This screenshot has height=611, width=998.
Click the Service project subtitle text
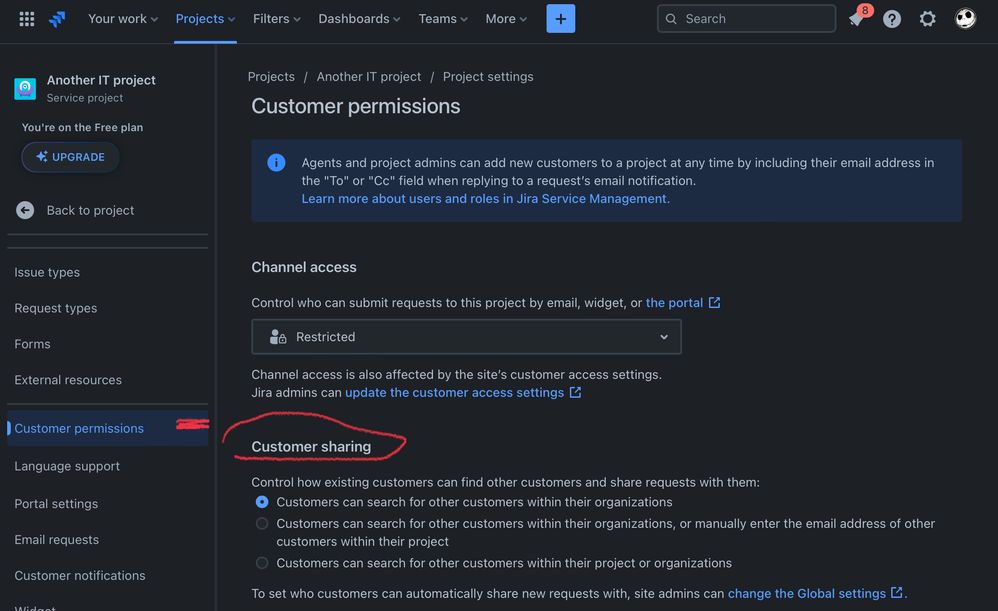click(85, 98)
